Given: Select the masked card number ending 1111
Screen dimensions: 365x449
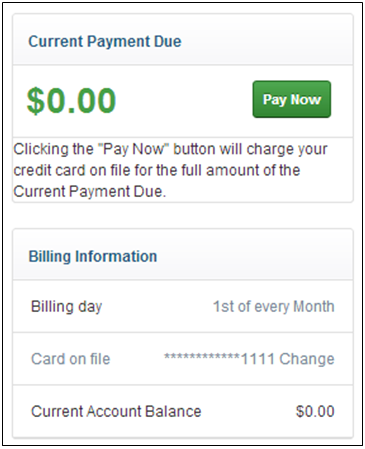Looking at the screenshot, I should (219, 359).
